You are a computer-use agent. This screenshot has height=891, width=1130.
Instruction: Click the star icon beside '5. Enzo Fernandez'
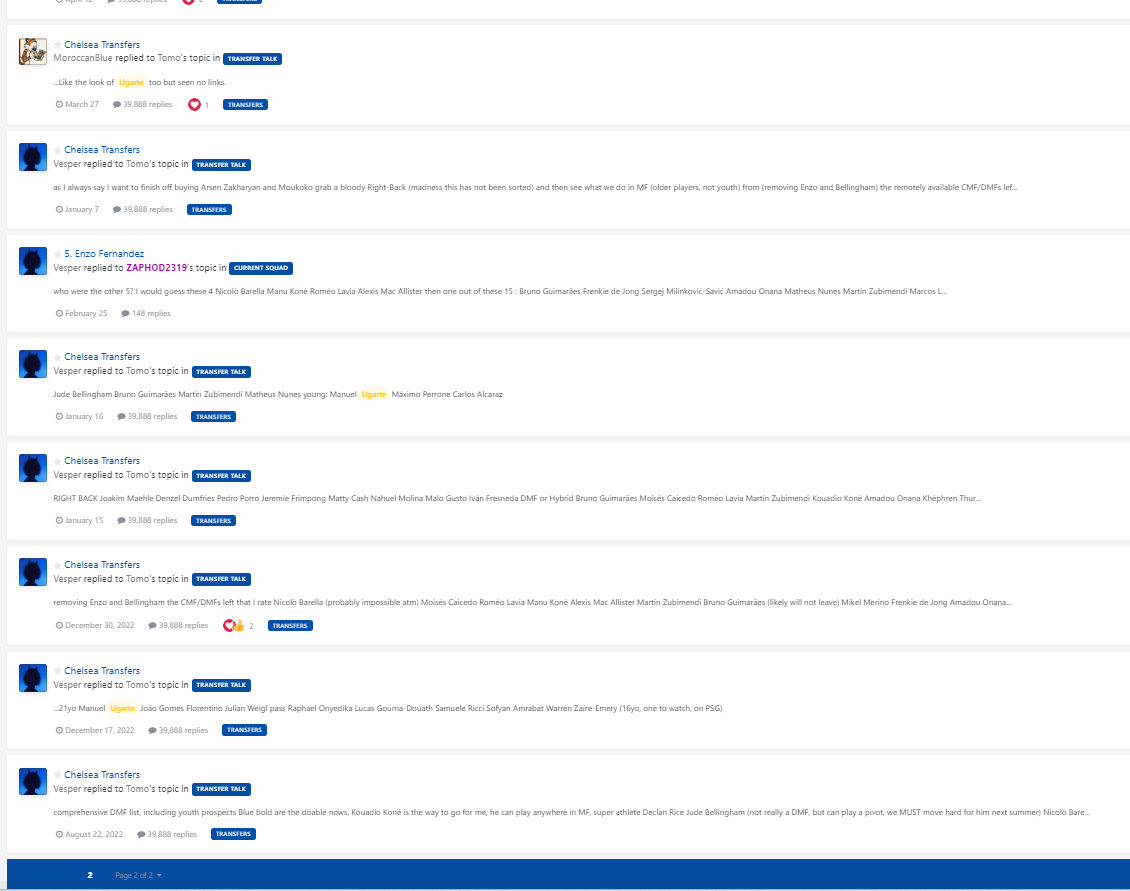(58, 254)
